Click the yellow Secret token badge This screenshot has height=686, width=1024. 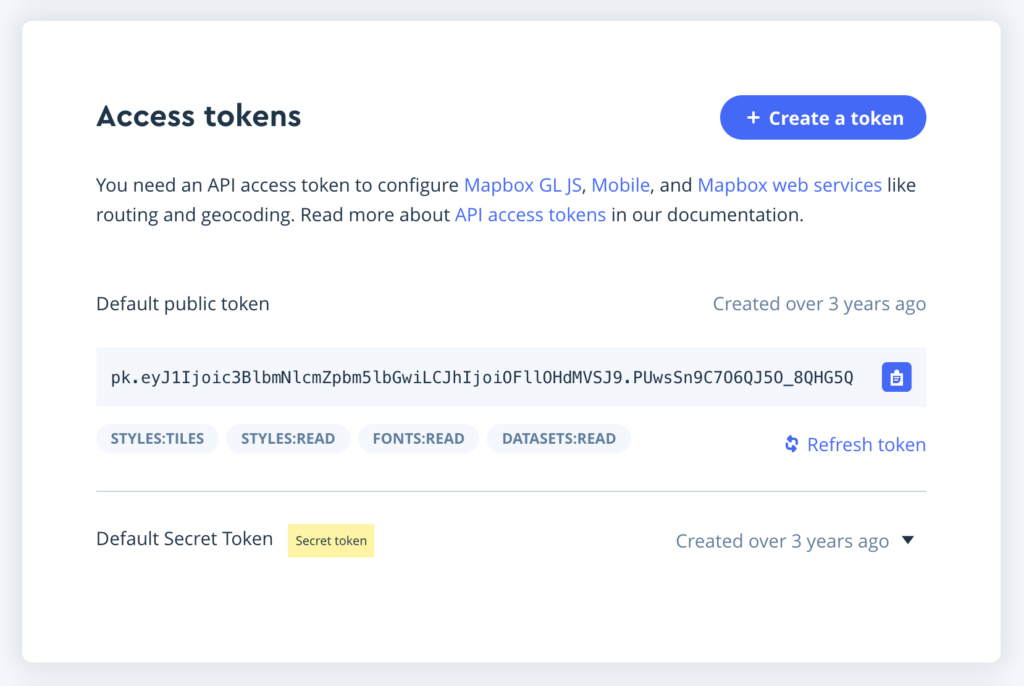(x=331, y=541)
